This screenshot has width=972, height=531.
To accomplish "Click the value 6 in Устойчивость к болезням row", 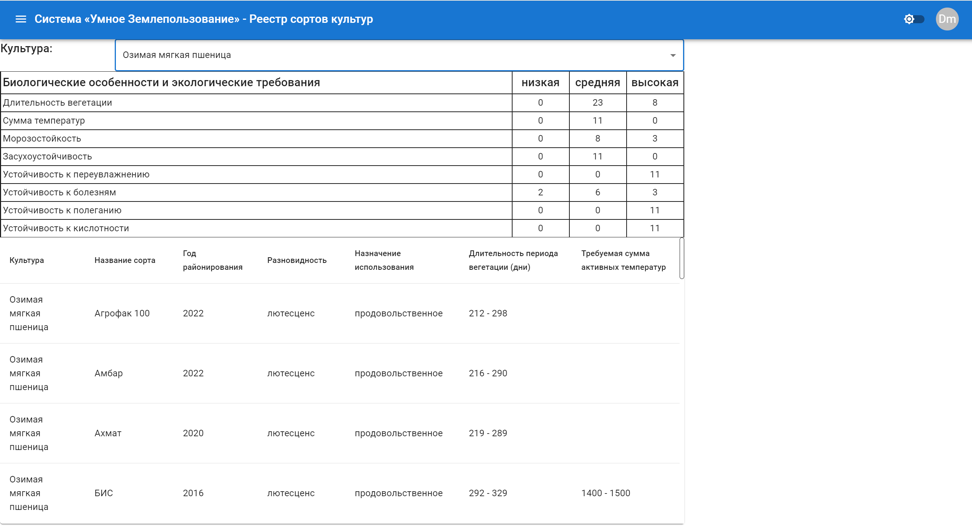I will [x=598, y=193].
